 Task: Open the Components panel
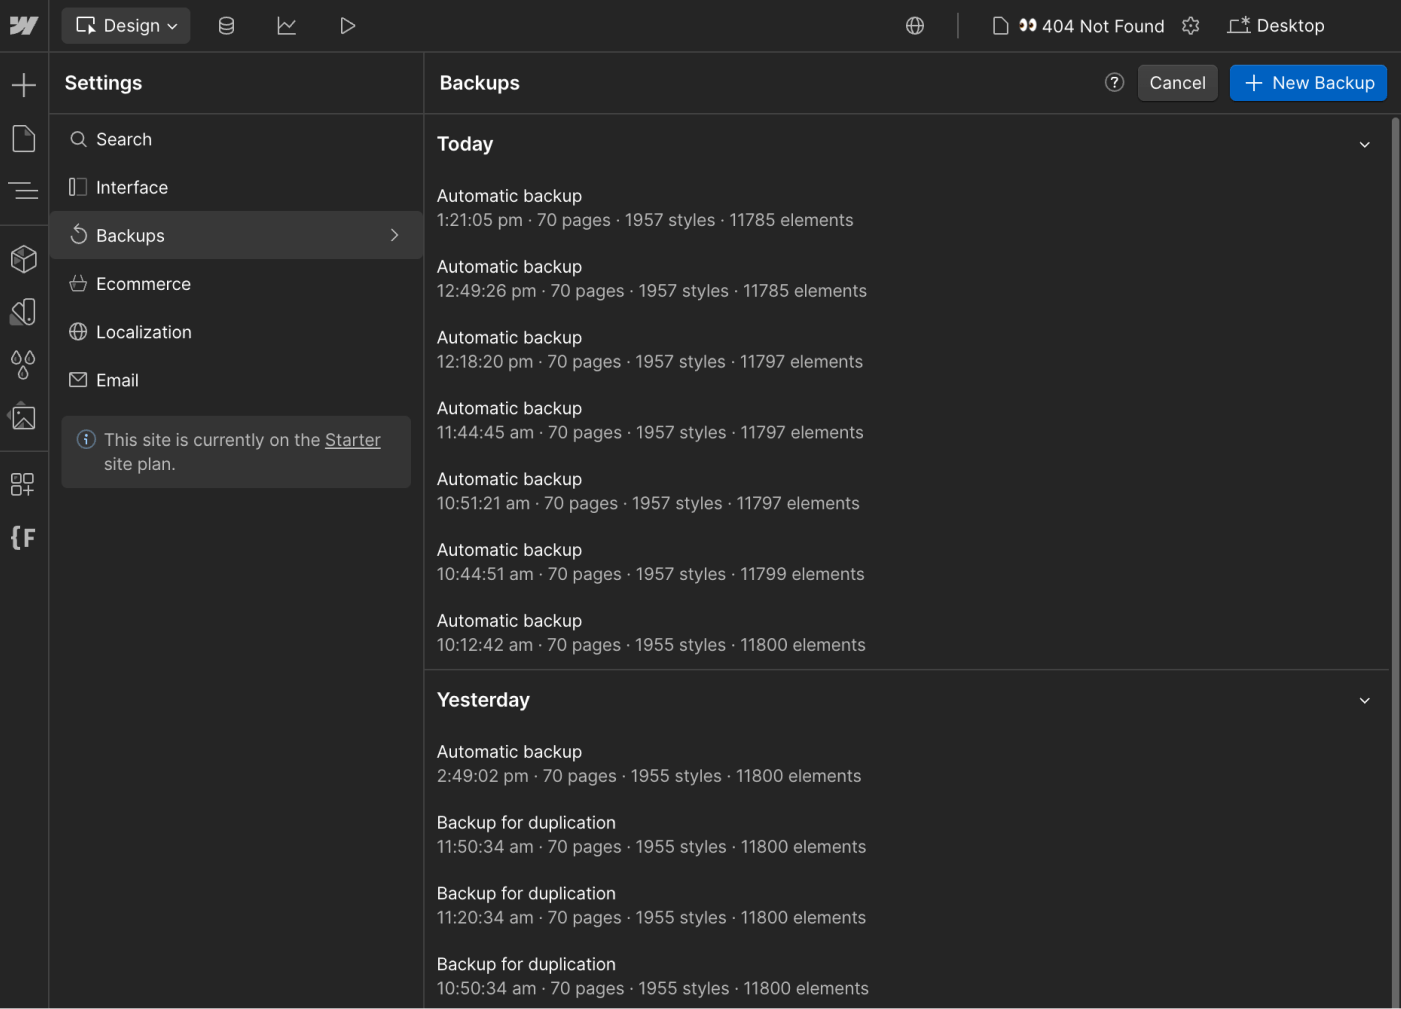point(24,259)
